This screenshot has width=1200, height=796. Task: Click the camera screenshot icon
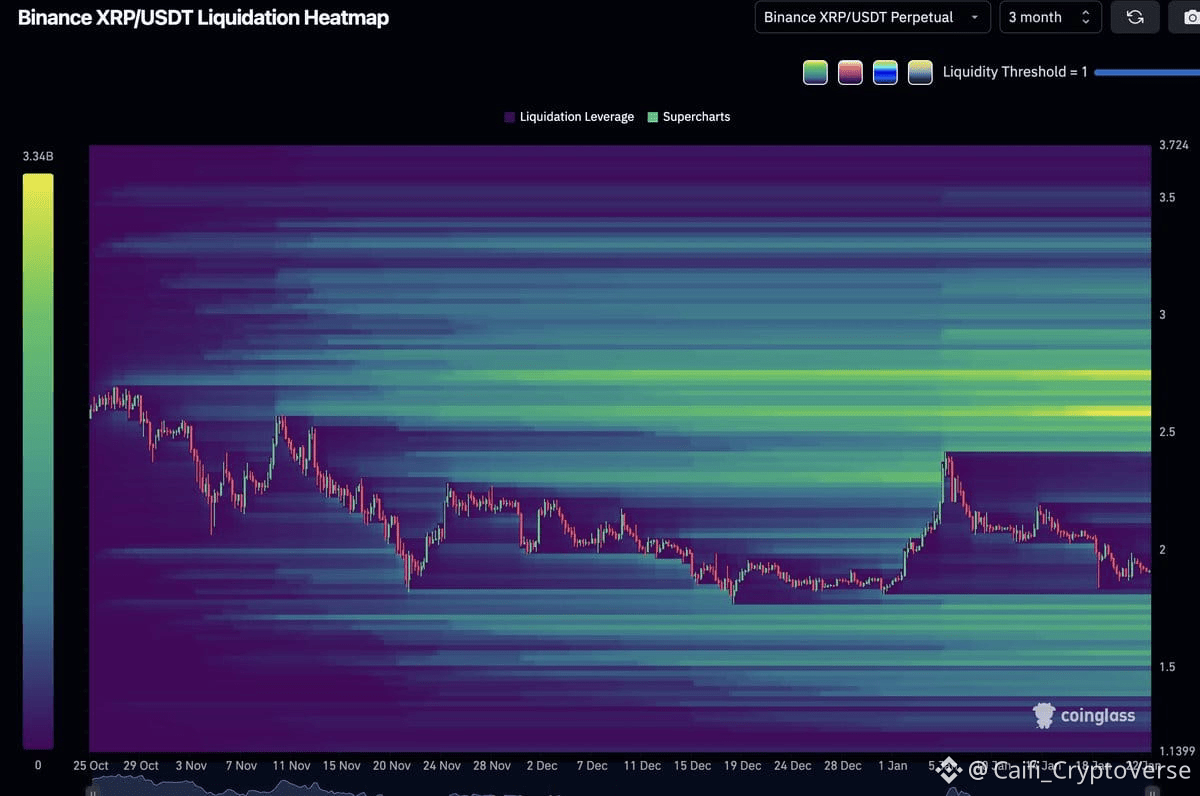(x=1186, y=17)
